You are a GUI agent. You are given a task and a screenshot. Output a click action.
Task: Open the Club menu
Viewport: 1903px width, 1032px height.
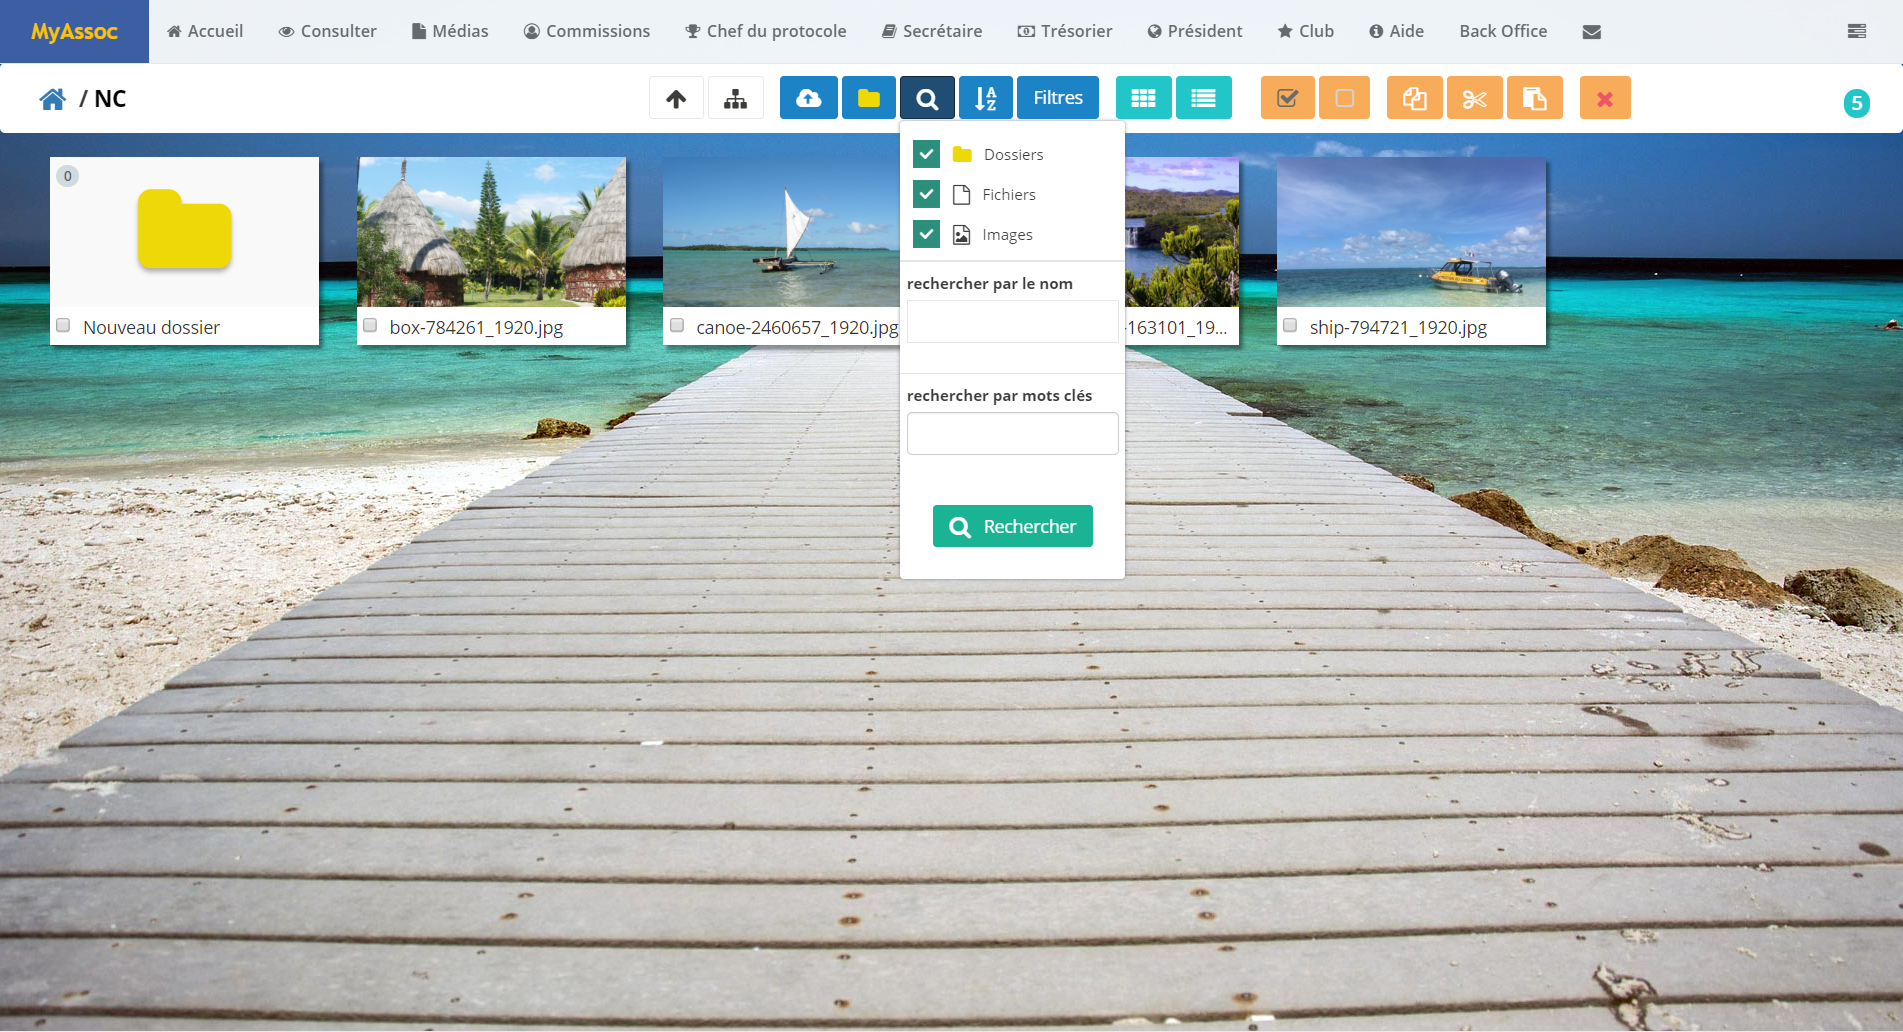coord(1306,31)
